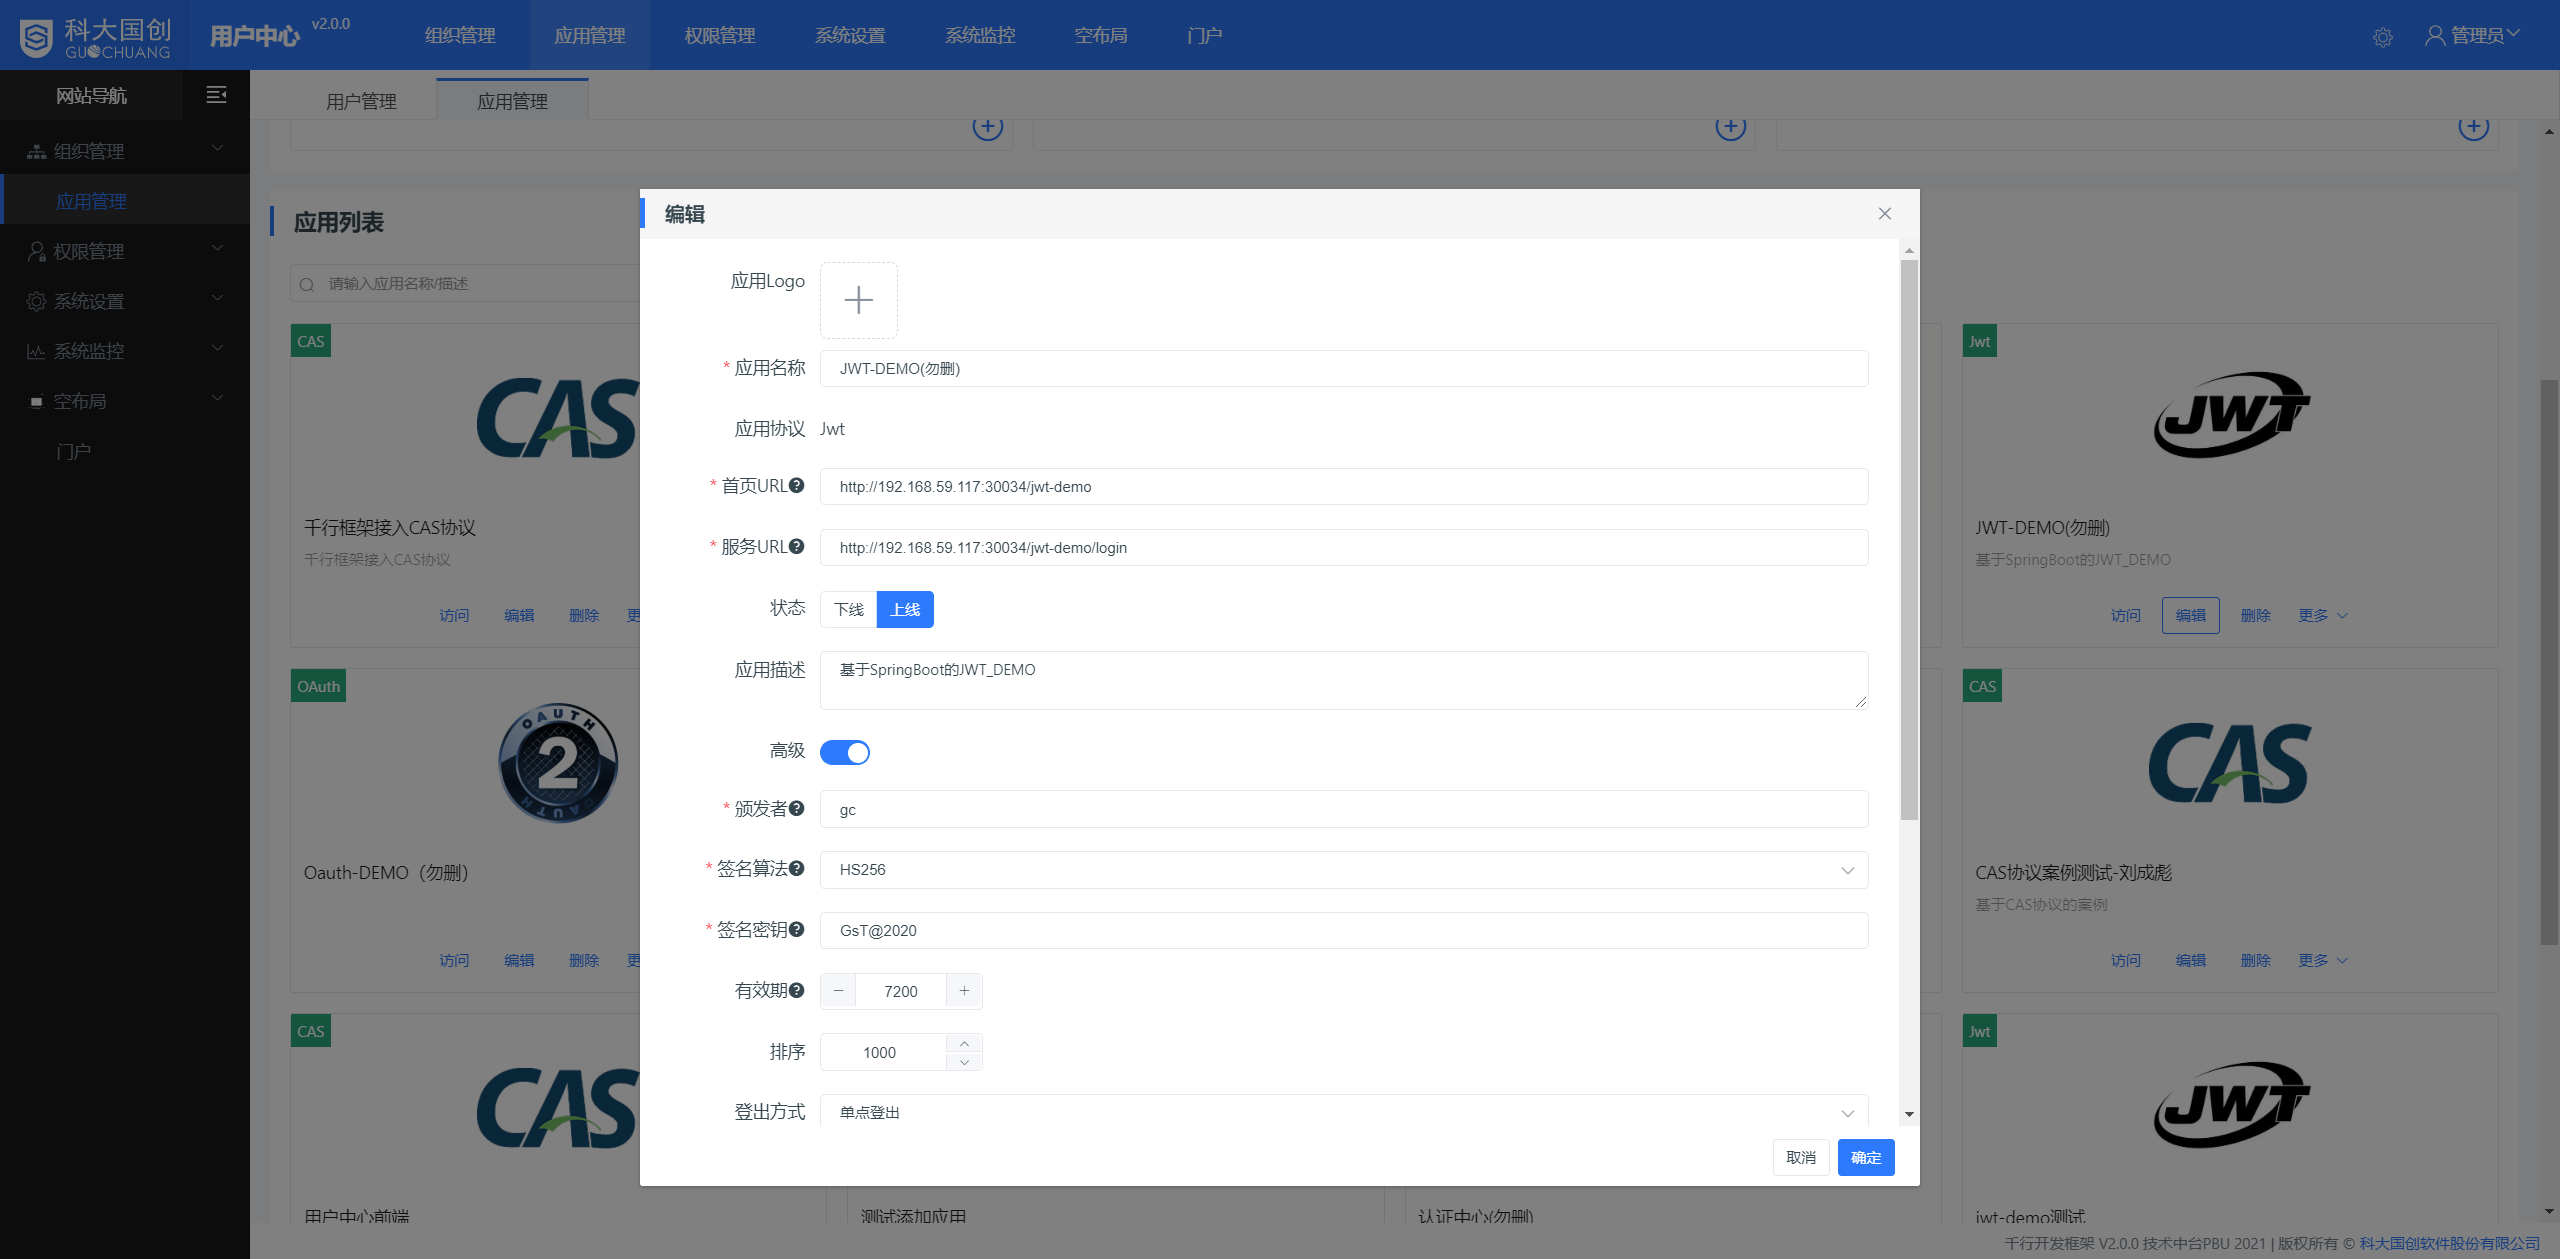2560x1259 pixels.
Task: Click JWT logo of JWT-DEMO(勿删) card
Action: click(x=2231, y=415)
